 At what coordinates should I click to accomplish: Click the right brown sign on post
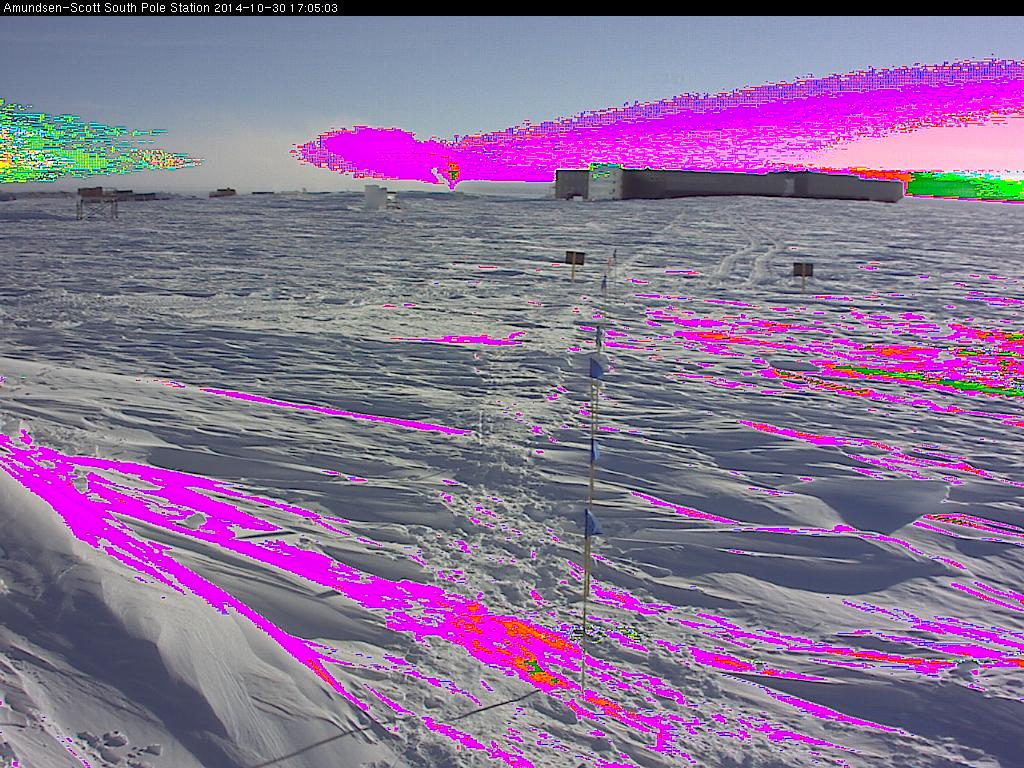(x=802, y=269)
